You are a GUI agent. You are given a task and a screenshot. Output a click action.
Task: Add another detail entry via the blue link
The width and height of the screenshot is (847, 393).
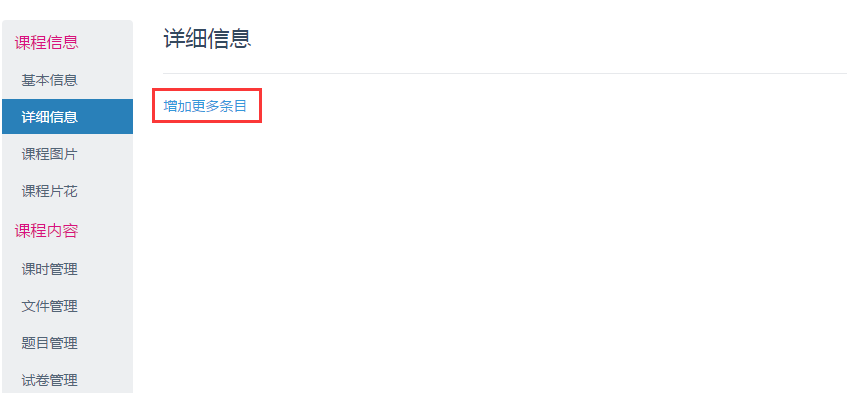205,106
